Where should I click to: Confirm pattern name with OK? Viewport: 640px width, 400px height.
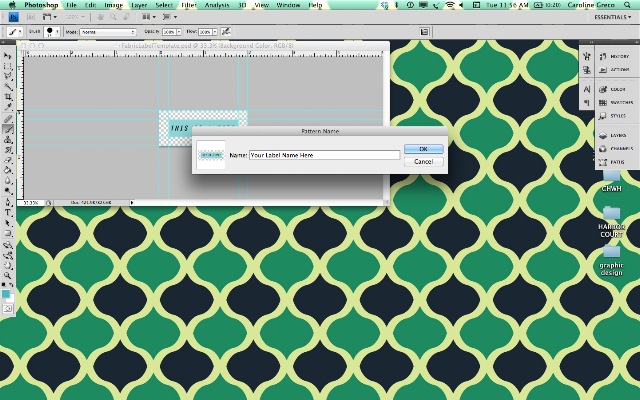[423, 149]
